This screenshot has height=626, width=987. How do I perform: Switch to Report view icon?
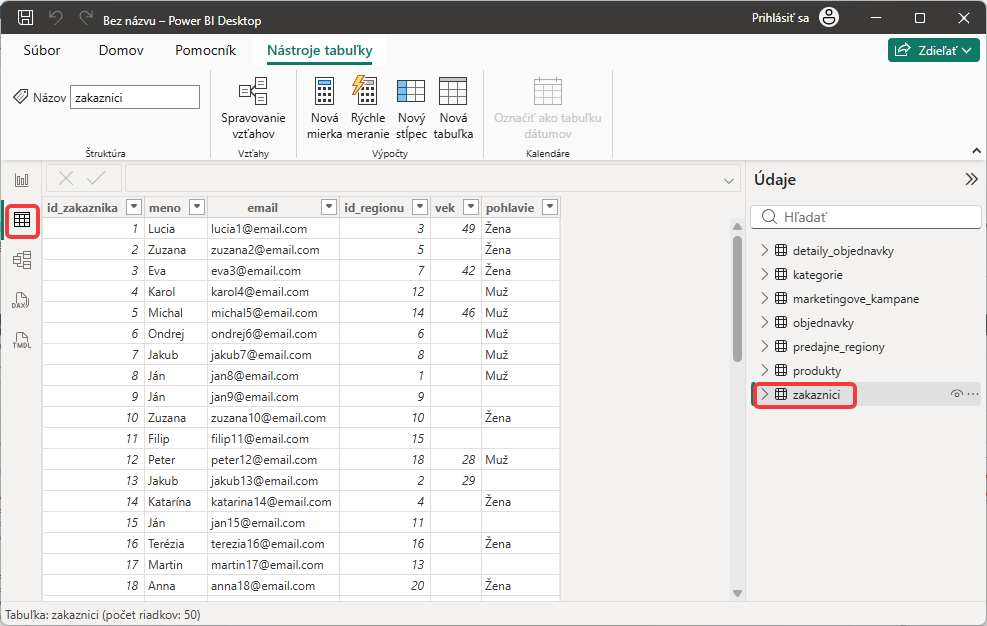[x=22, y=180]
